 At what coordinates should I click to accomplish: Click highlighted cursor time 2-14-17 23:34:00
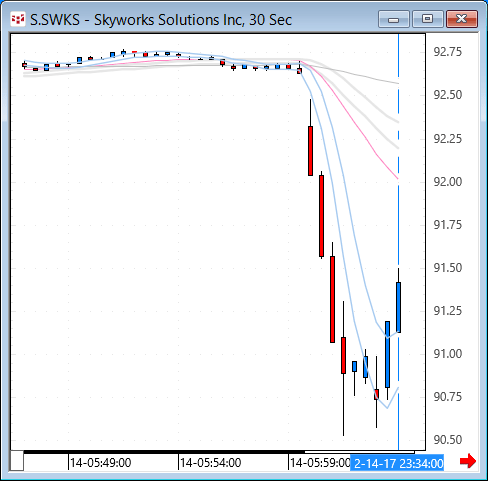point(397,463)
